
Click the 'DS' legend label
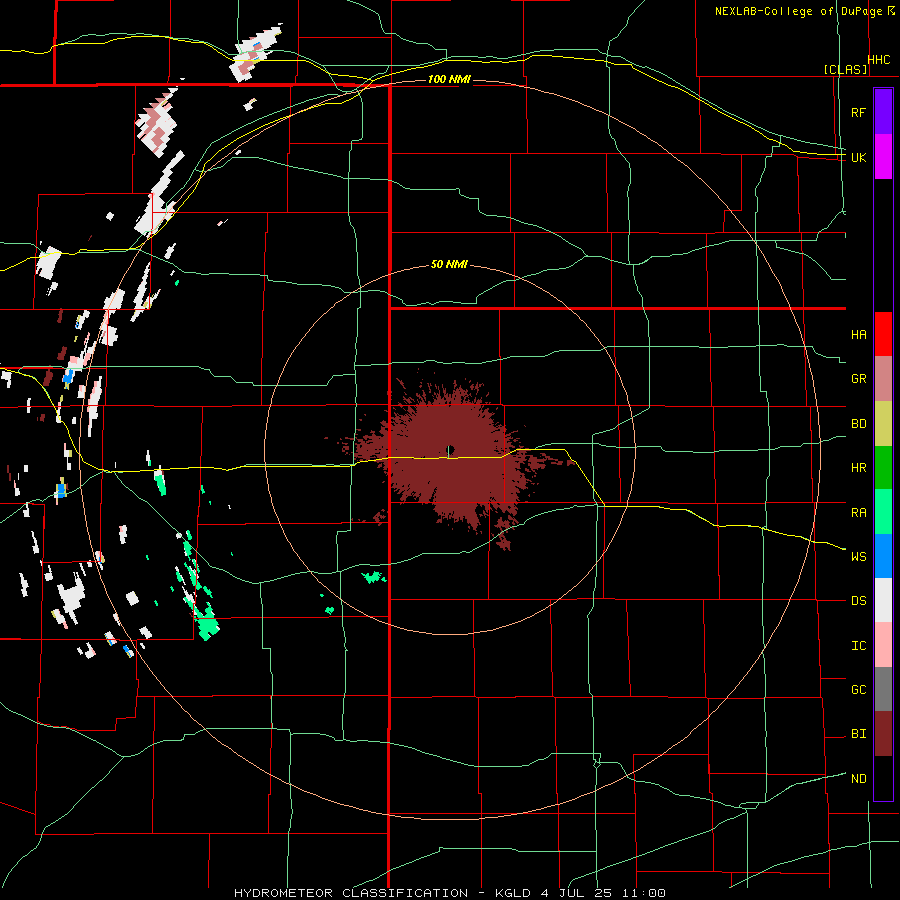coord(858,600)
